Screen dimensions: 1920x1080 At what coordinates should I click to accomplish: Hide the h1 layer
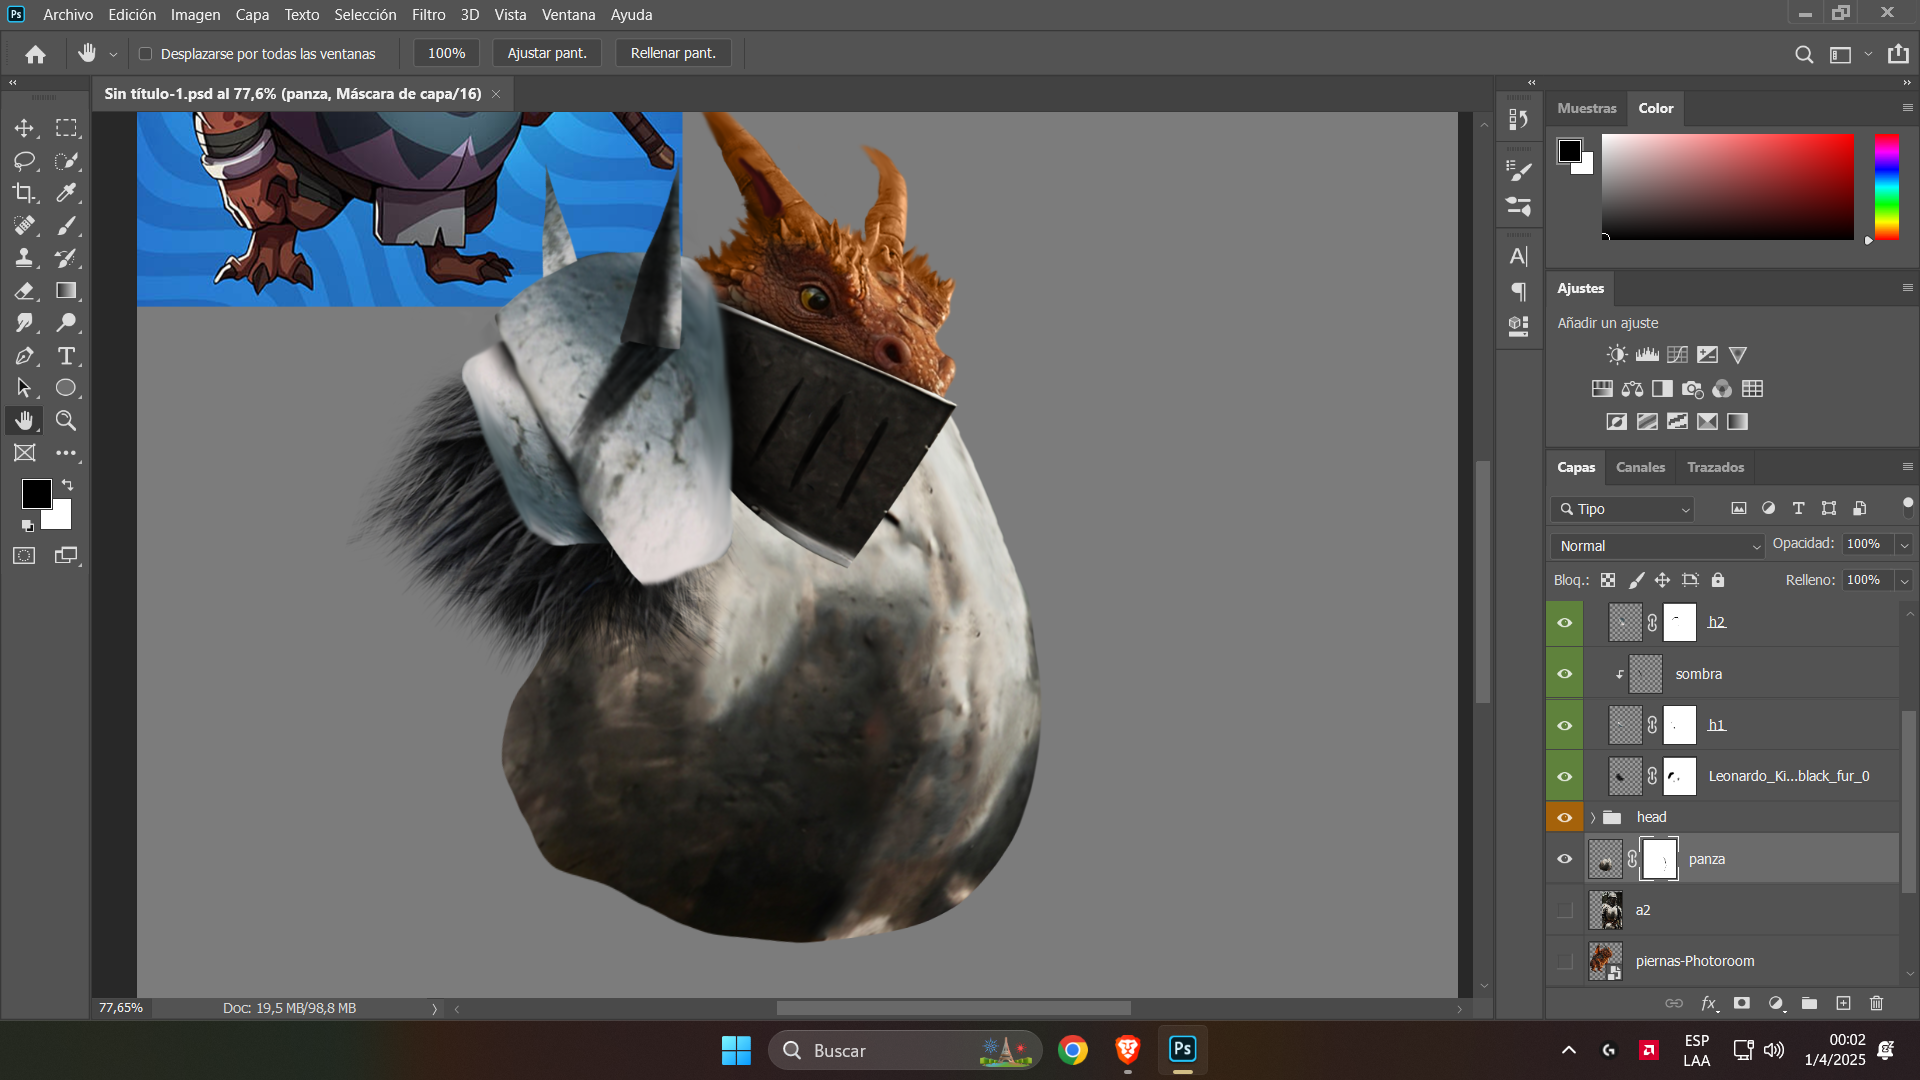pos(1565,726)
